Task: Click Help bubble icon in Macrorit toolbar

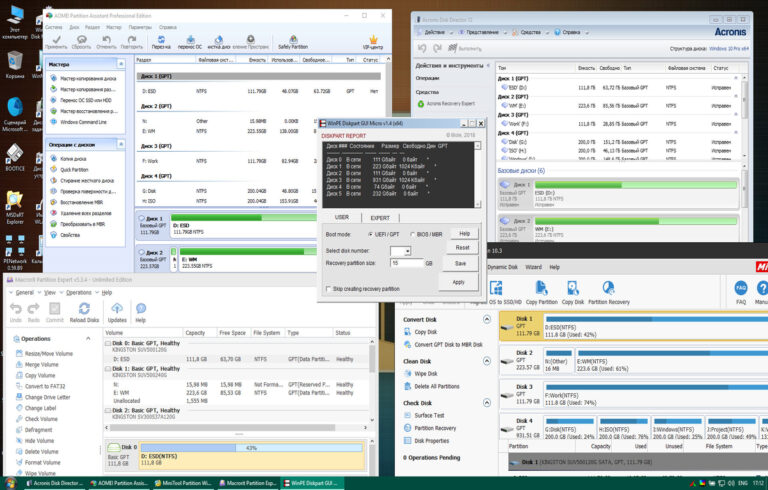Action: [x=141, y=308]
